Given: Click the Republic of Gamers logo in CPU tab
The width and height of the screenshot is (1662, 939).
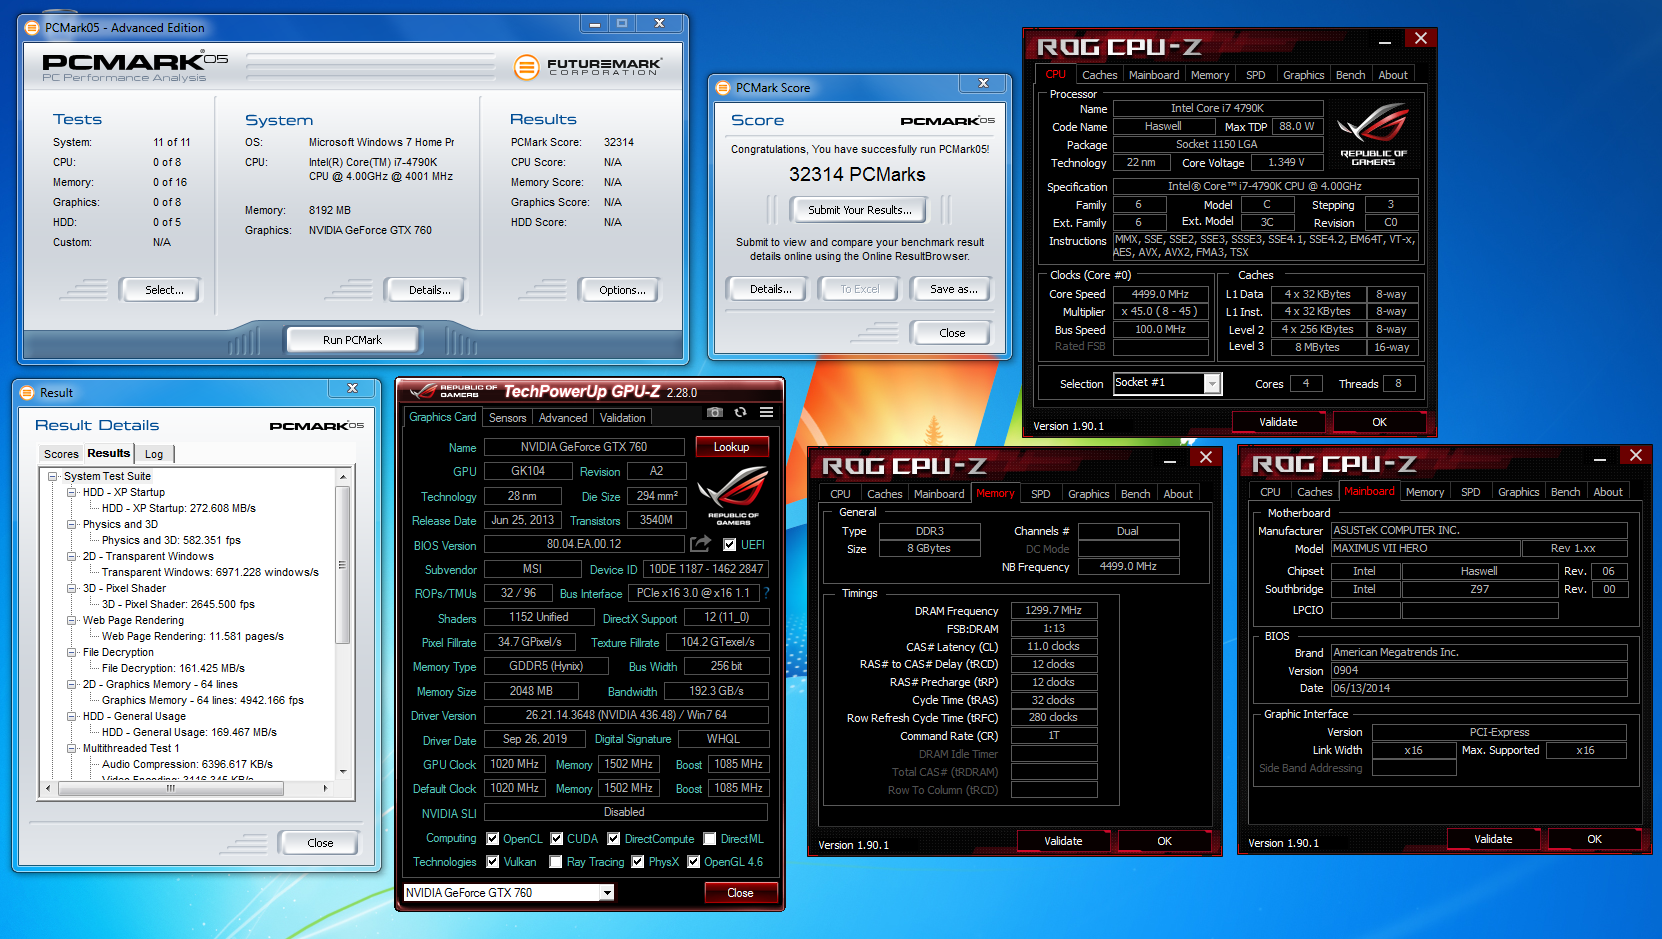Looking at the screenshot, I should (x=1373, y=133).
